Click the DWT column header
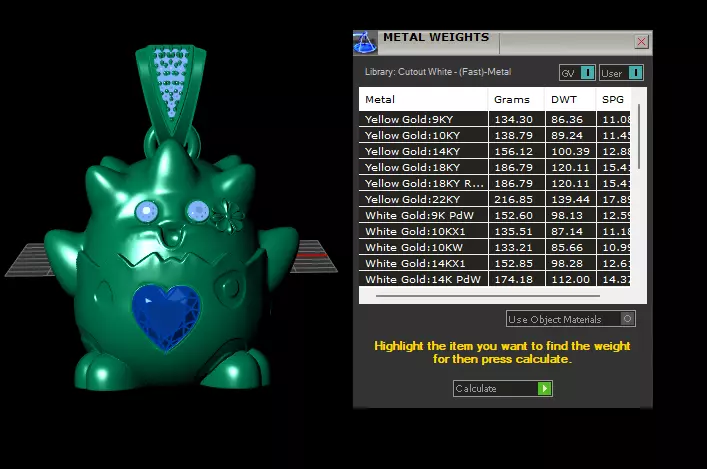The width and height of the screenshot is (707, 469). (x=570, y=99)
